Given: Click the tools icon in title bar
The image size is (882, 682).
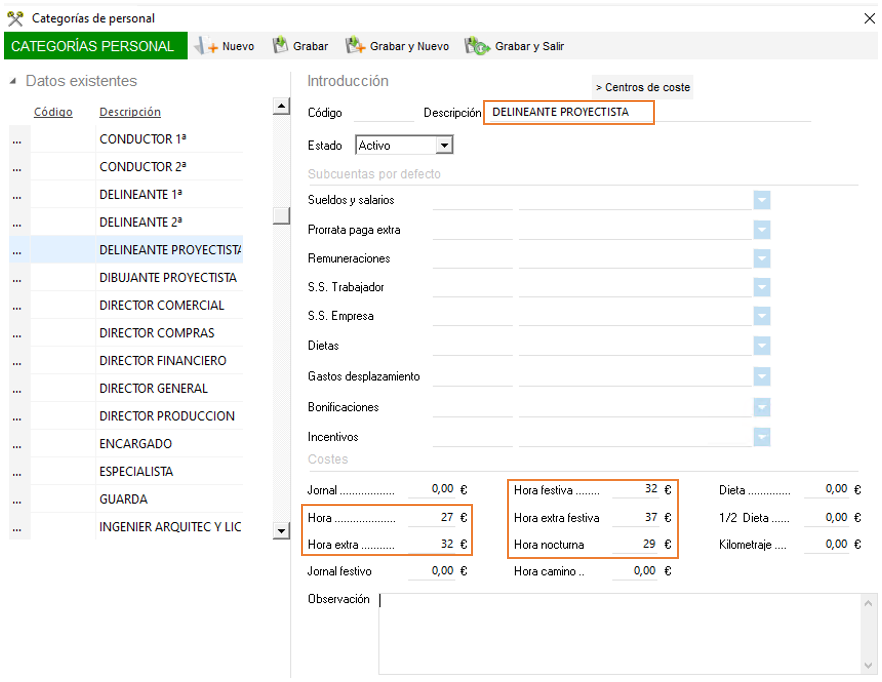Looking at the screenshot, I should point(15,19).
